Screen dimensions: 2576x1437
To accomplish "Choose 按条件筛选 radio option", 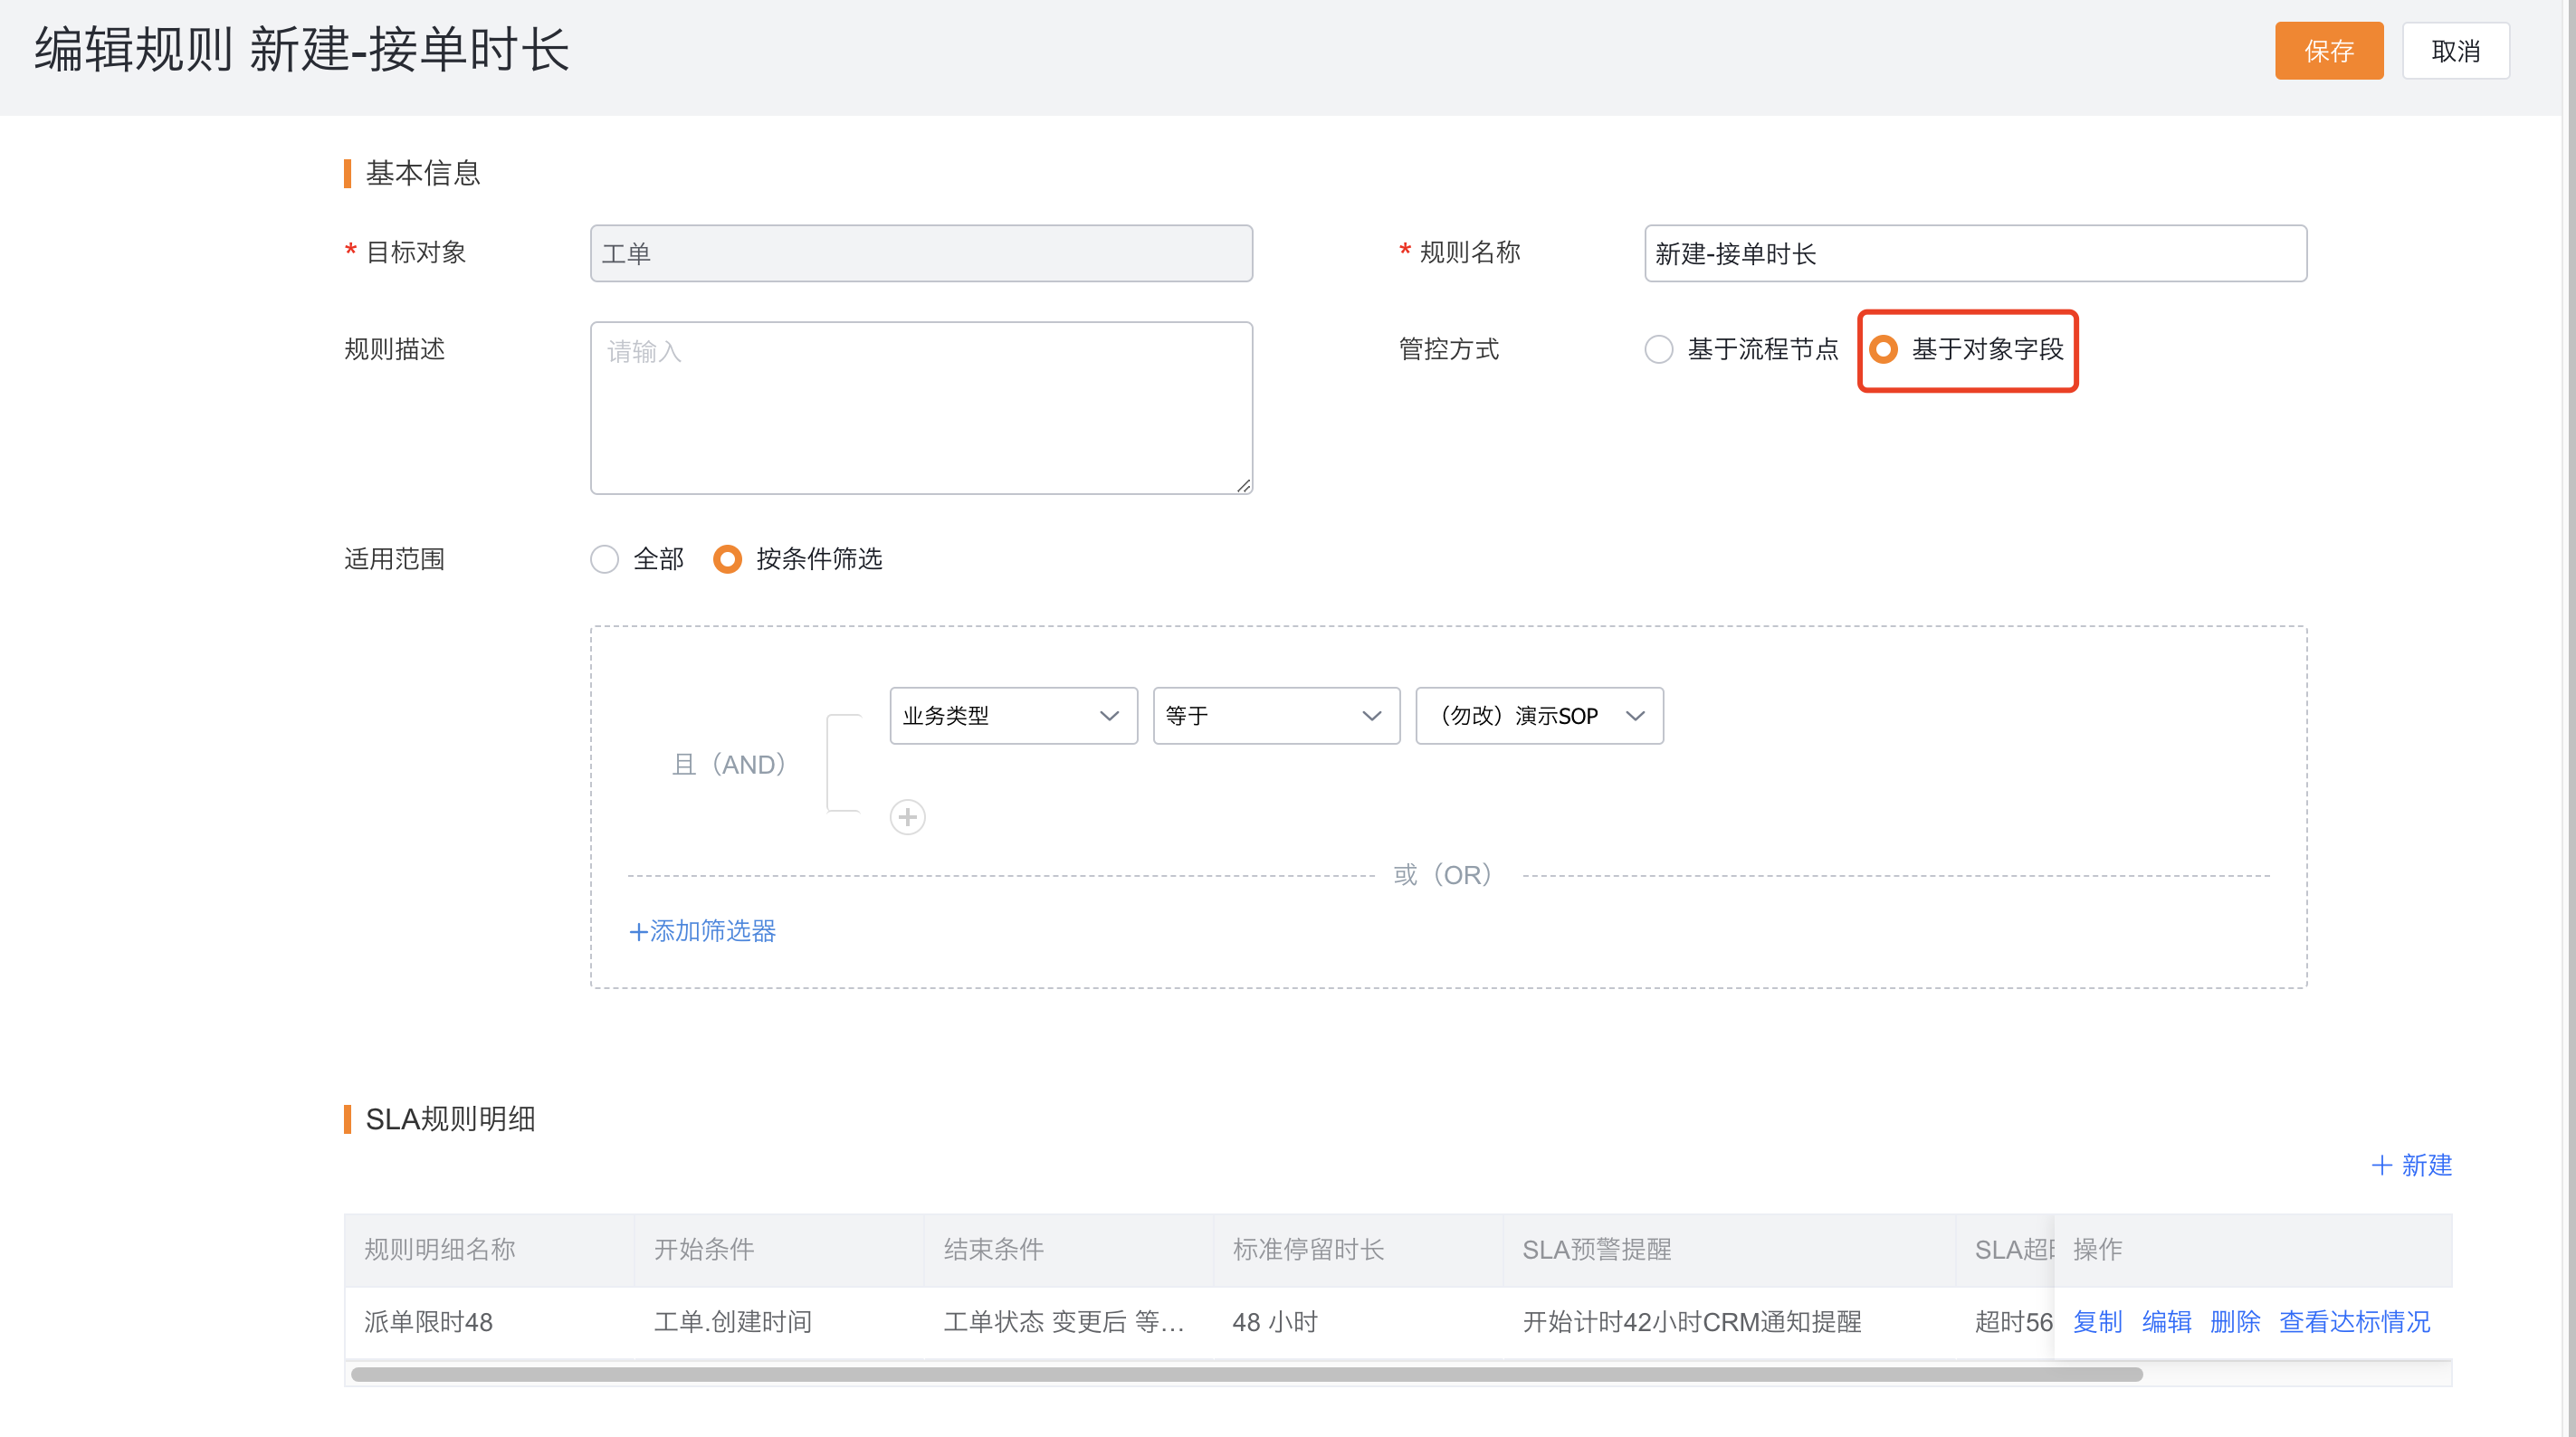I will pos(727,559).
